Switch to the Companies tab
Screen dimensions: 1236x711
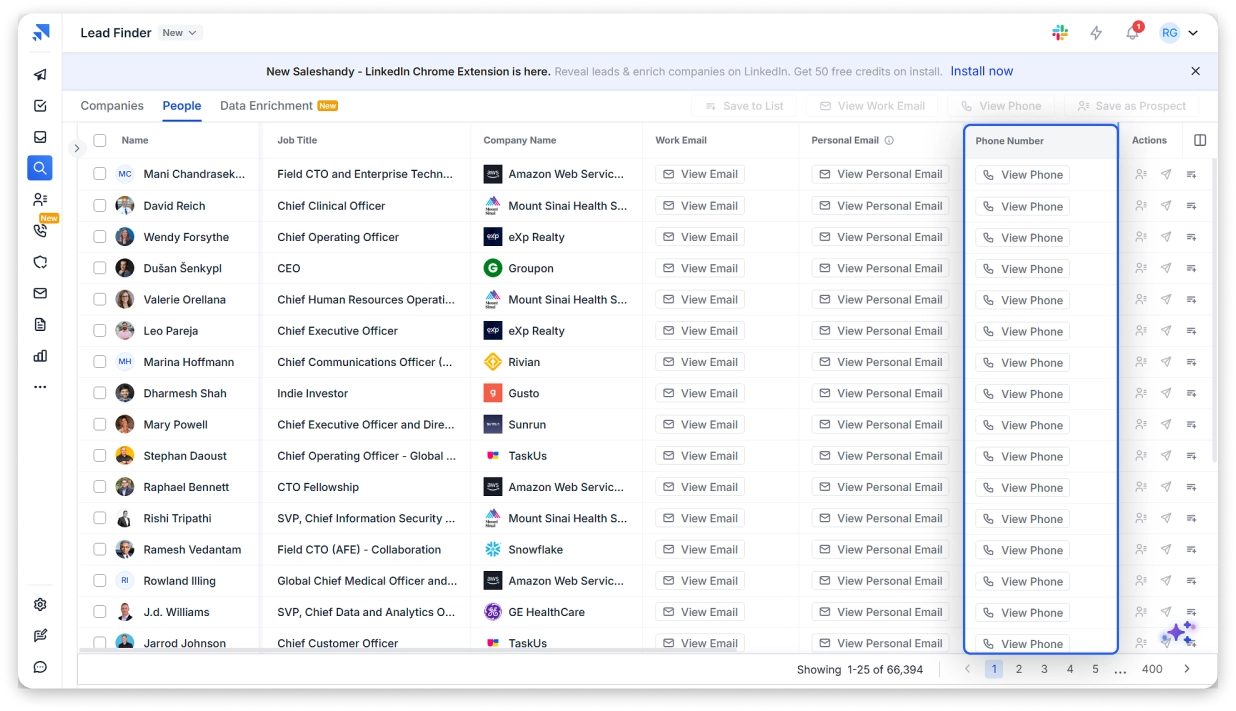(112, 105)
